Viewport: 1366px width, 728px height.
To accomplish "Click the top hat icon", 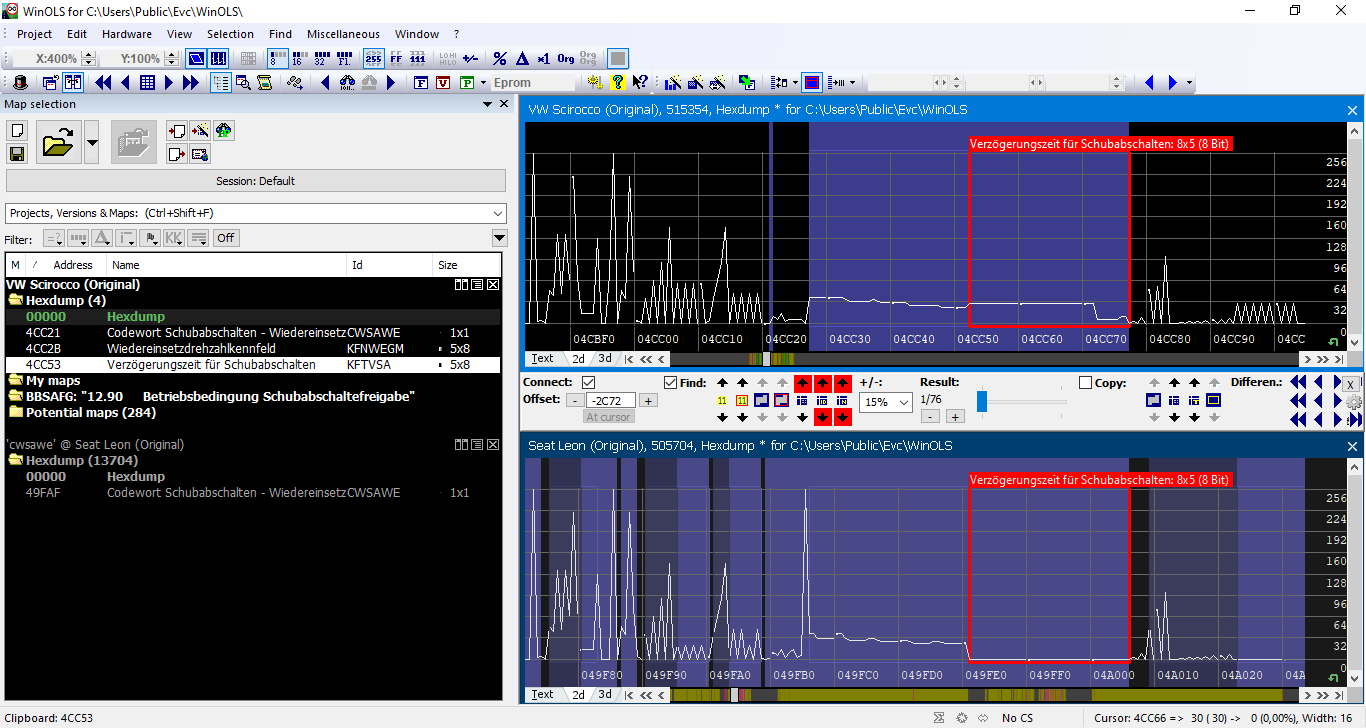I will [x=20, y=82].
